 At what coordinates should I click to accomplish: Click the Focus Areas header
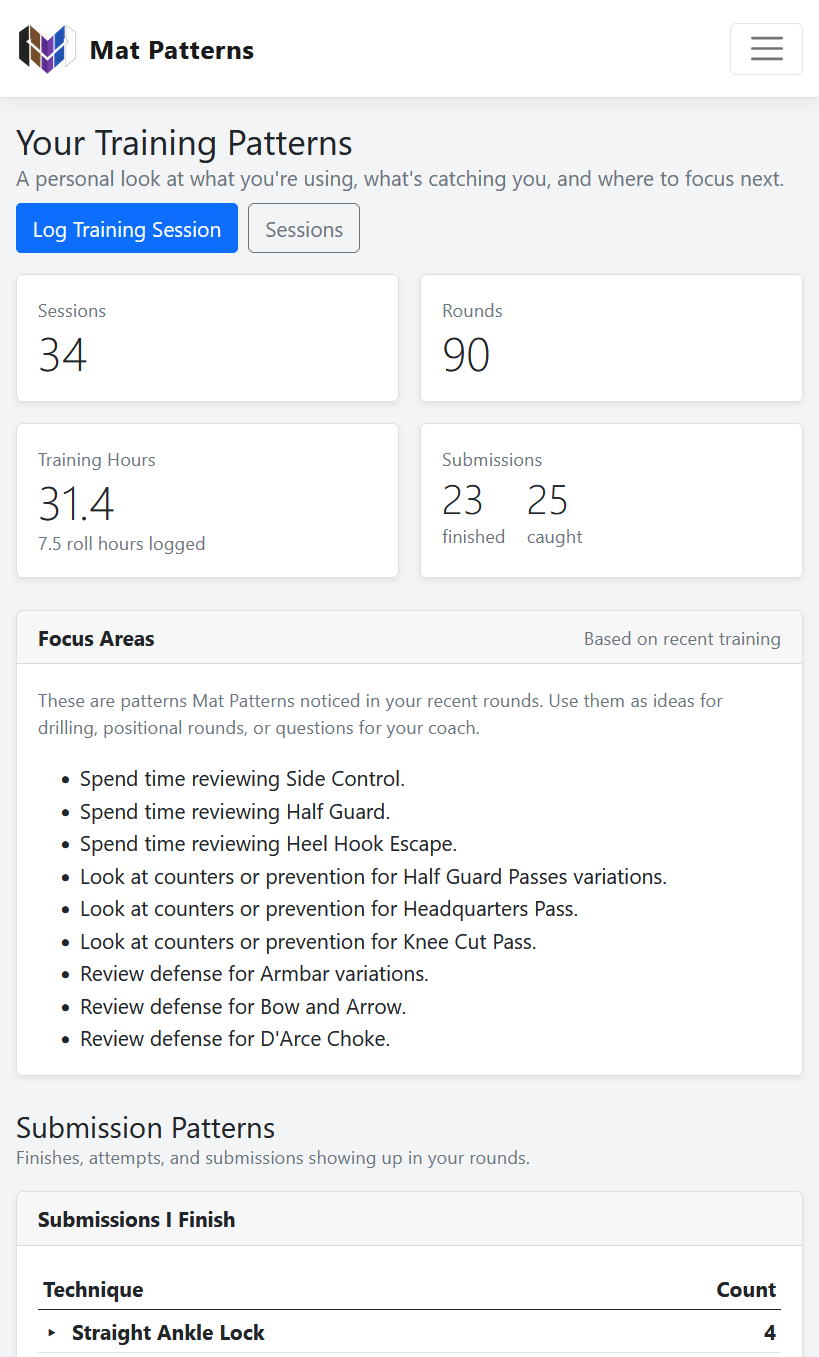pos(96,638)
